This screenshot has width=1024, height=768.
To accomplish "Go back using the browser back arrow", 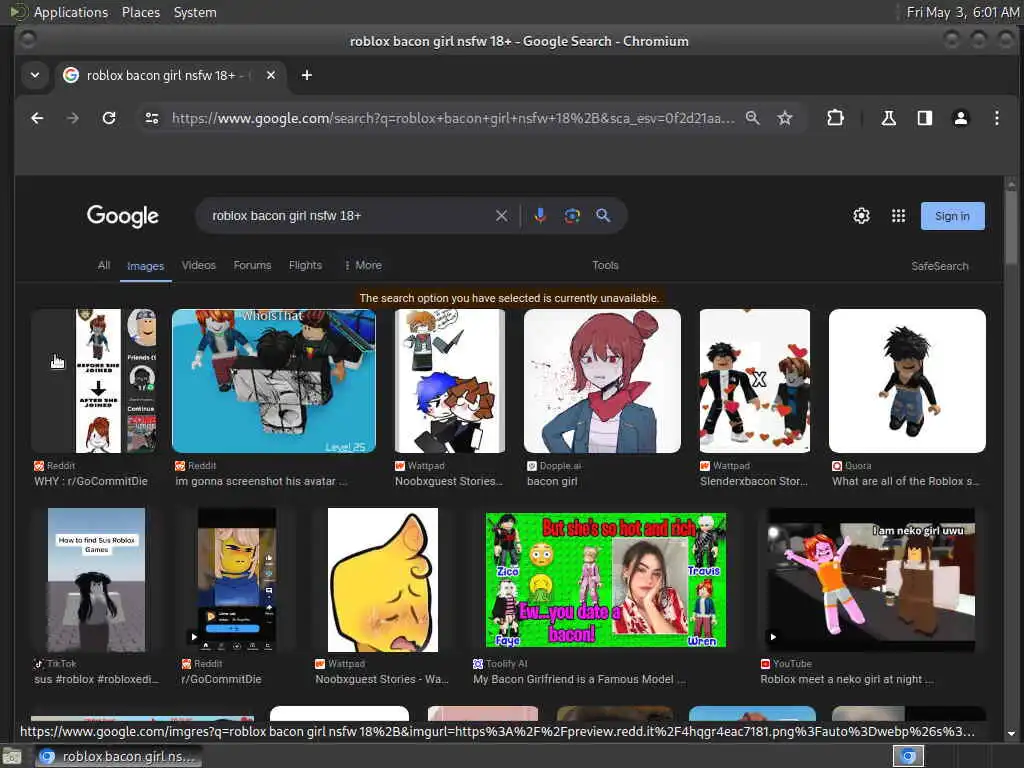I will click(x=37, y=118).
